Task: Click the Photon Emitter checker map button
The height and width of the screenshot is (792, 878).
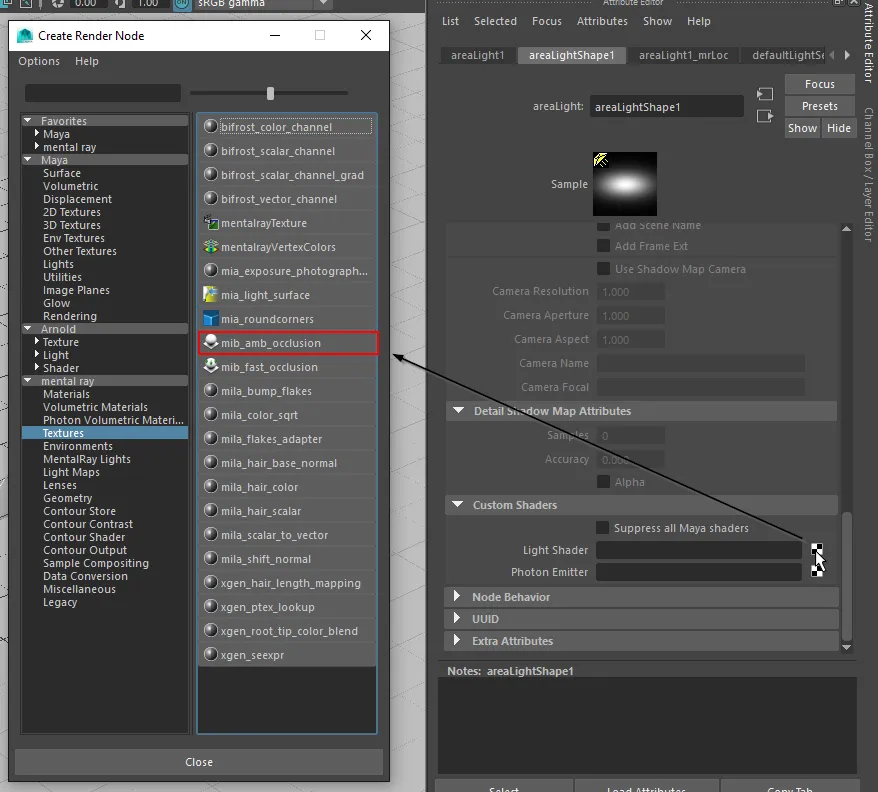Action: tap(817, 571)
